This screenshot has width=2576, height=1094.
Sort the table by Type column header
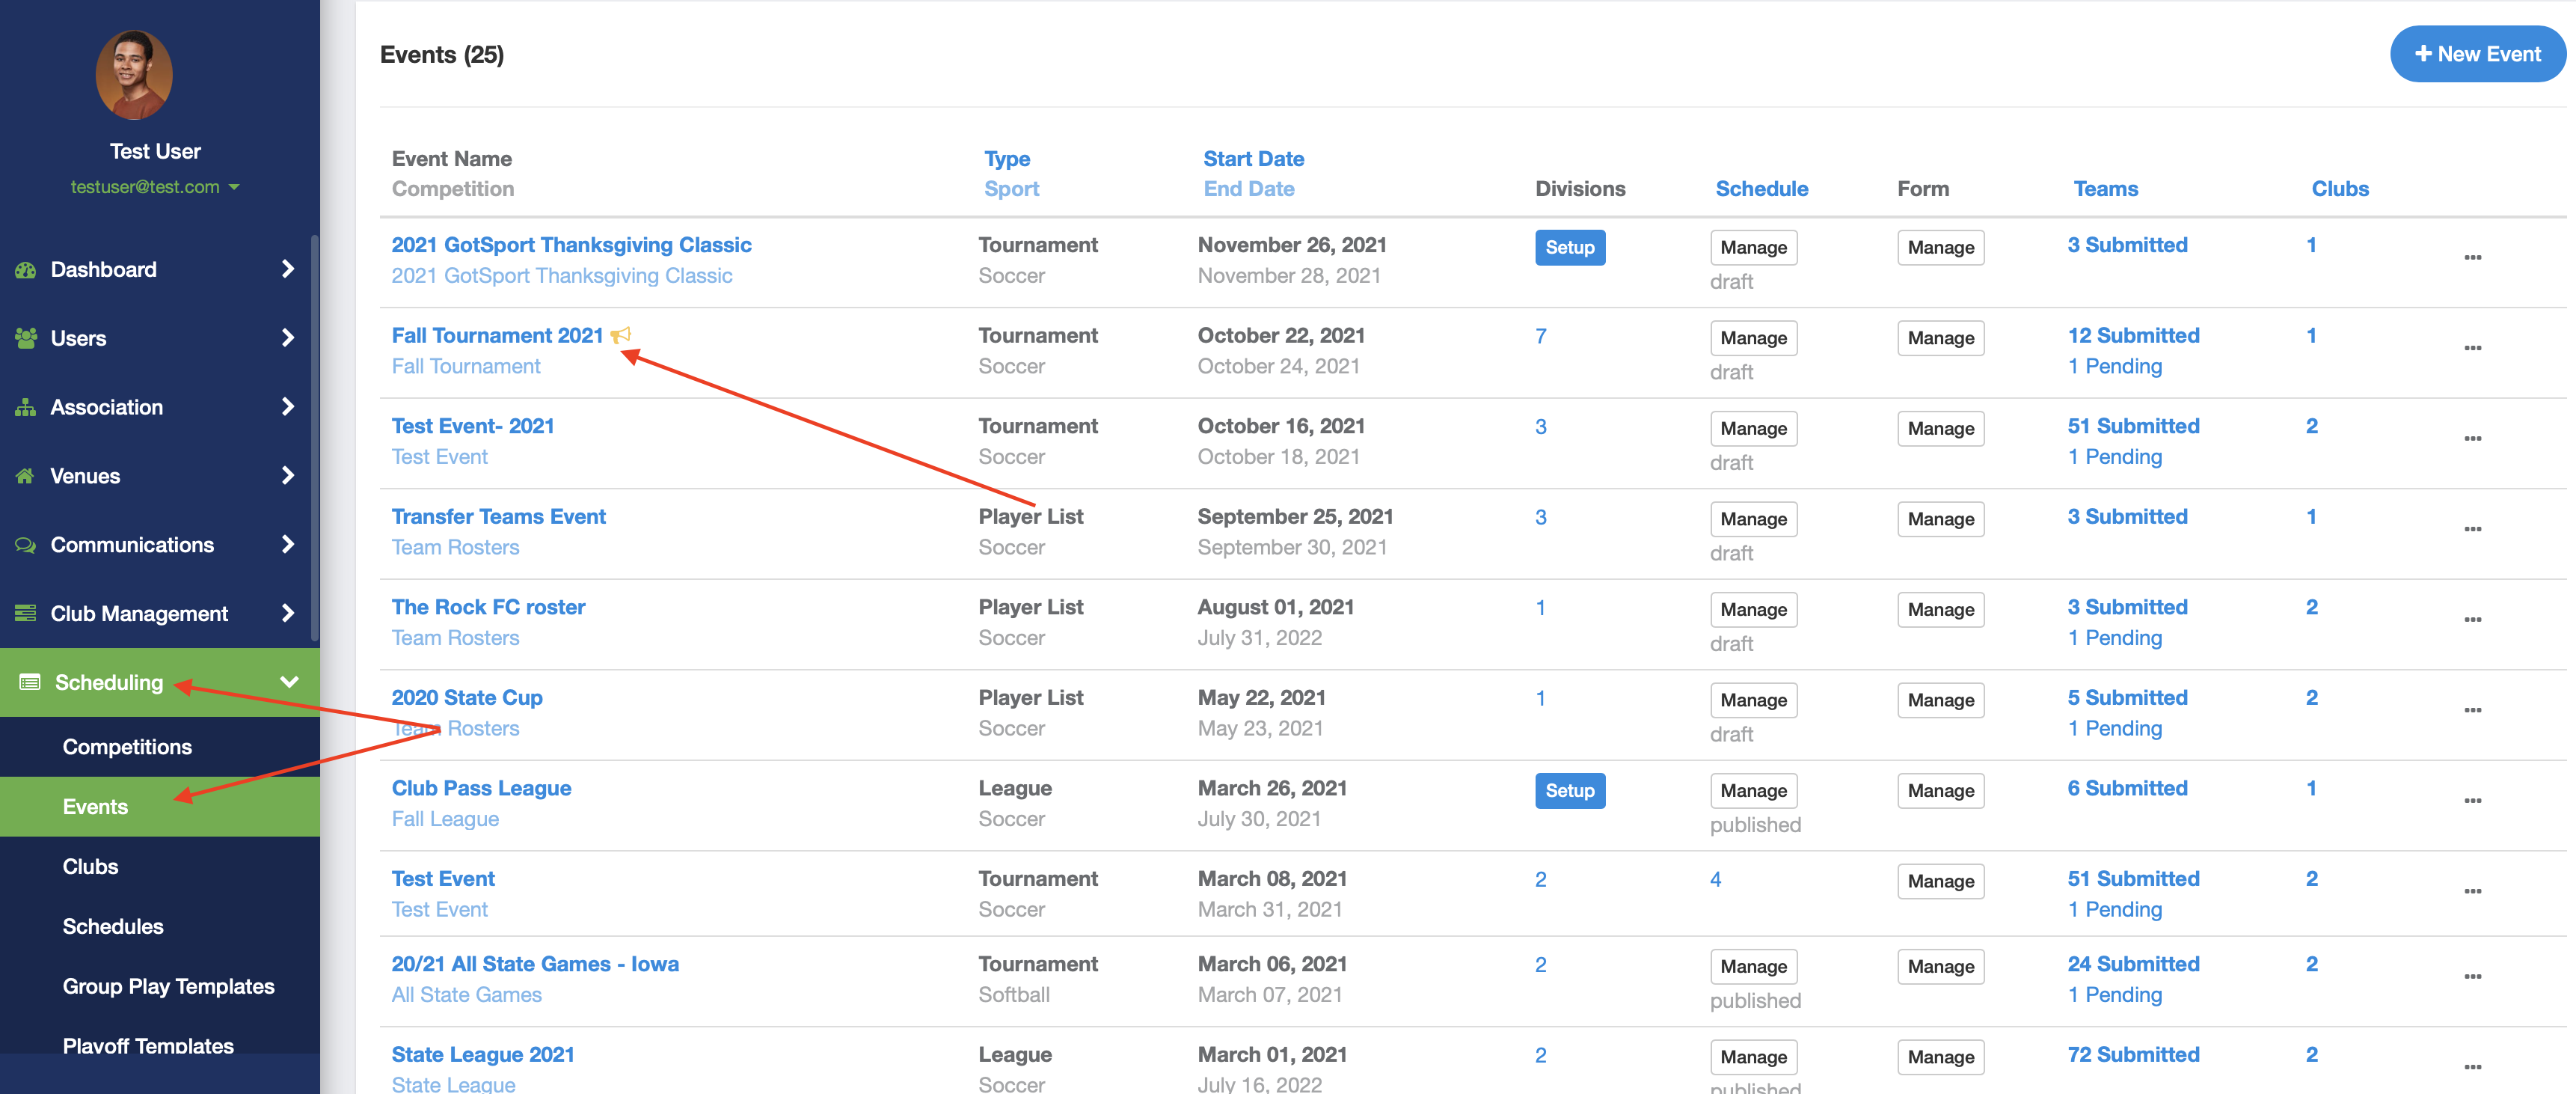(1006, 159)
